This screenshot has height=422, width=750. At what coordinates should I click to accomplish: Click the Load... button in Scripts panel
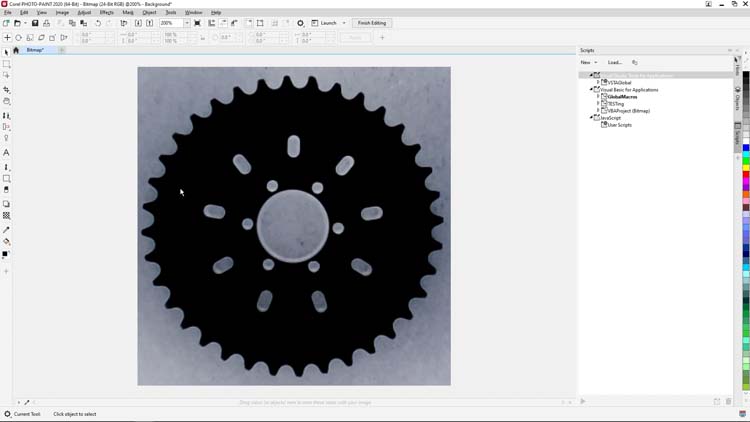coord(615,62)
